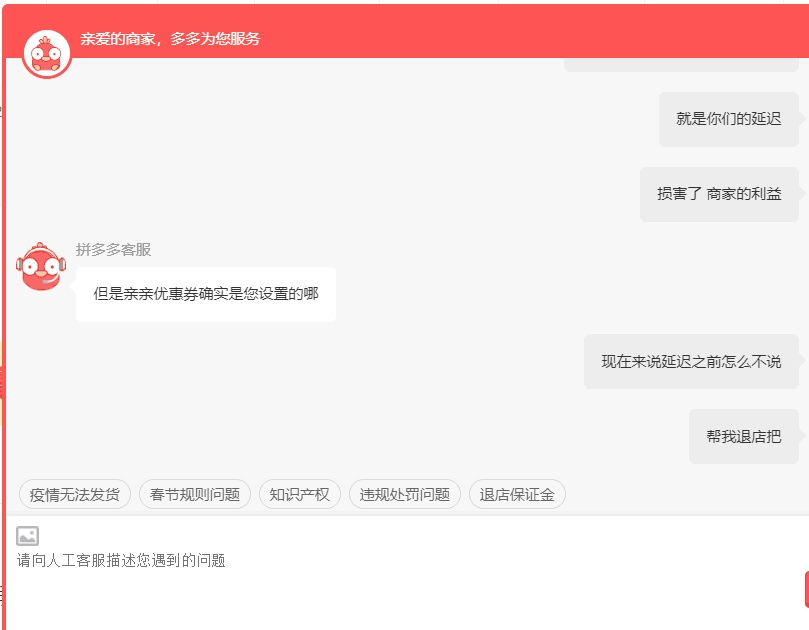Click the message 但是亲亲优惠券确实是您设置的哪
Screen dimensions: 809x630
(x=206, y=294)
